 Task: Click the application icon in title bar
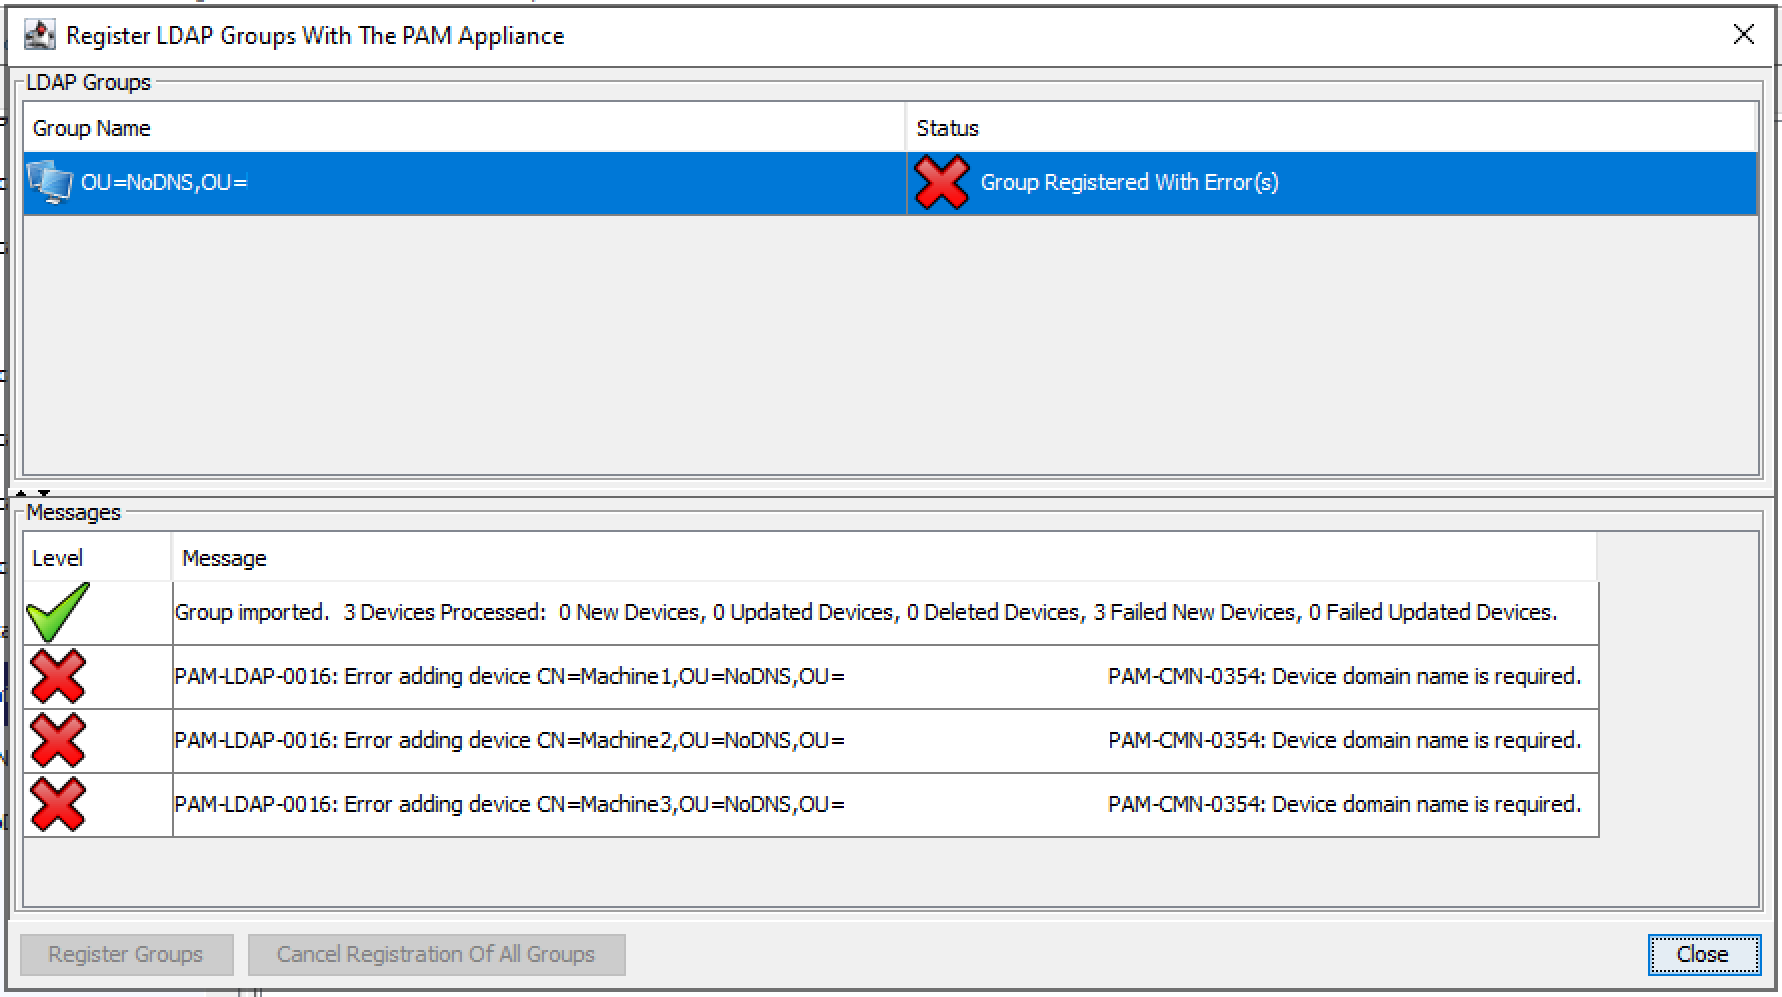[x=39, y=35]
